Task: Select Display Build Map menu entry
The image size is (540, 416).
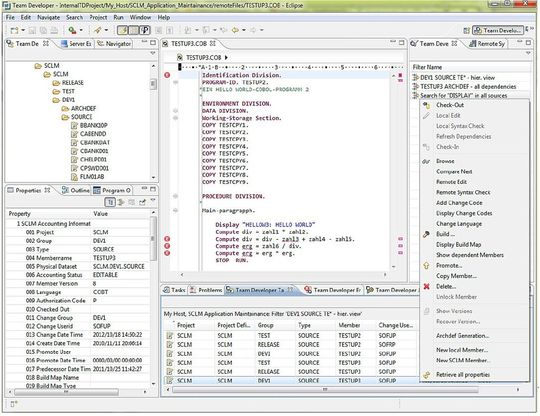Action: pos(458,245)
